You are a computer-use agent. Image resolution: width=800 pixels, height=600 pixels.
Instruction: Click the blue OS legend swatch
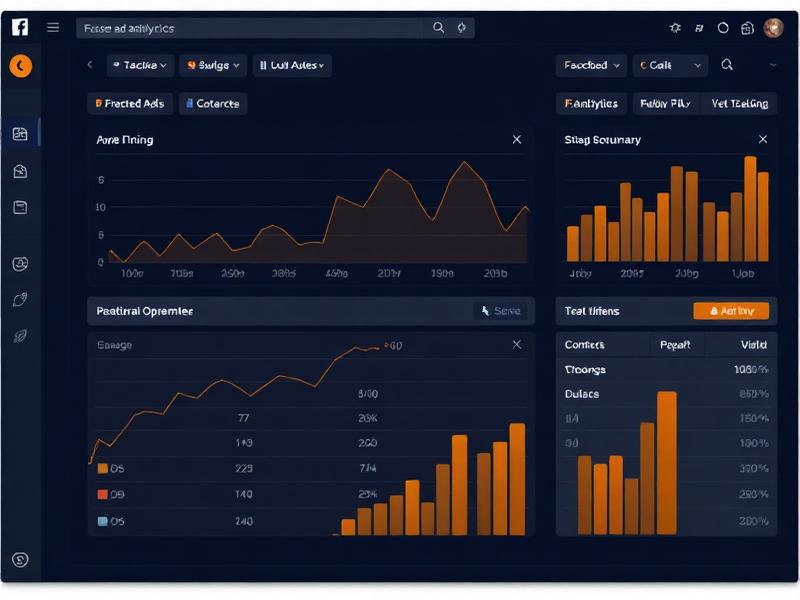pyautogui.click(x=103, y=521)
